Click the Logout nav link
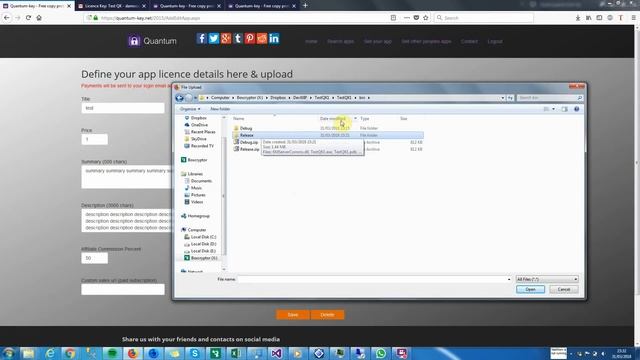 point(495,42)
